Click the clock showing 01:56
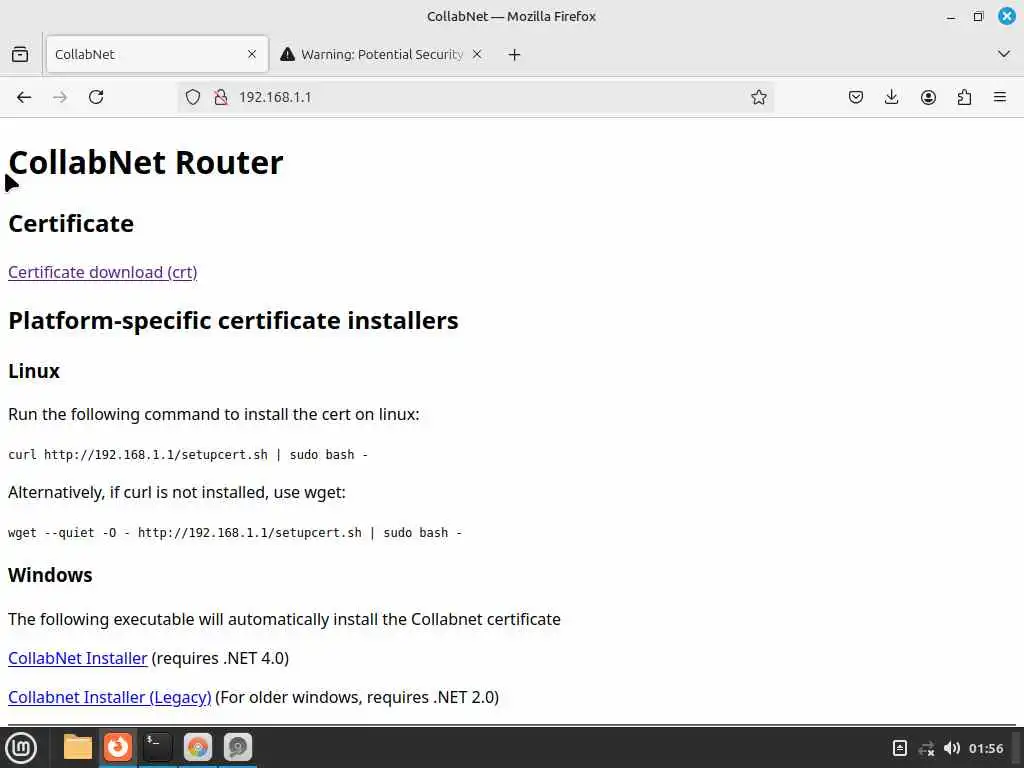This screenshot has width=1024, height=768. pos(986,748)
